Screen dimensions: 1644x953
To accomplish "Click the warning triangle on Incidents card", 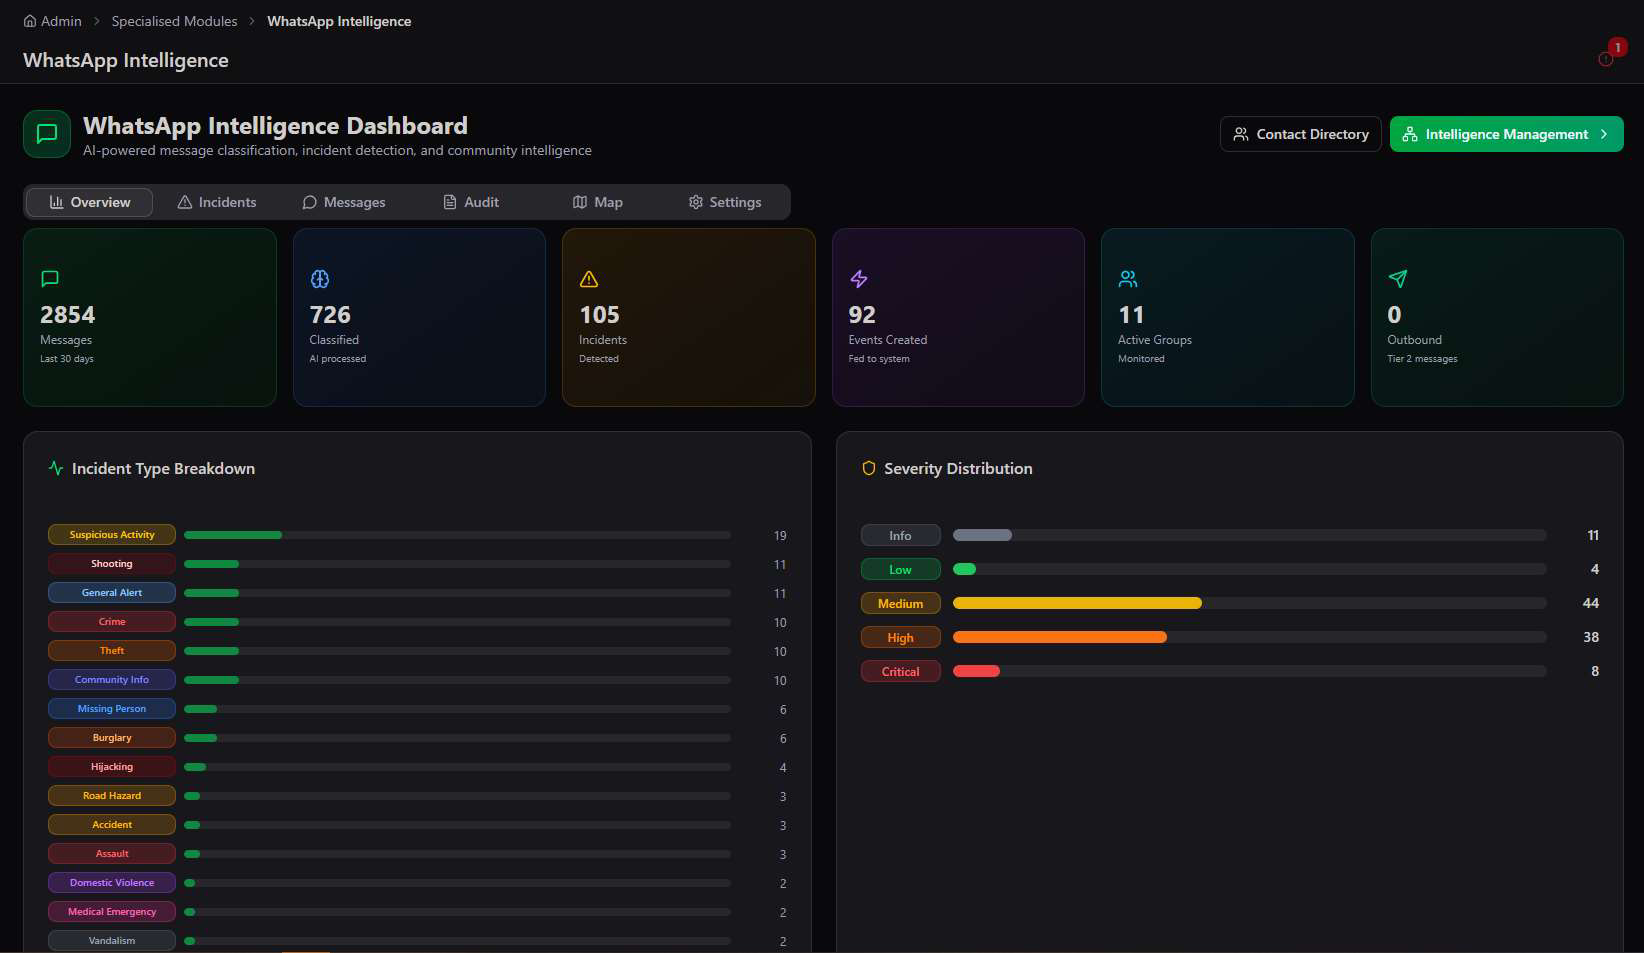I will (x=589, y=279).
